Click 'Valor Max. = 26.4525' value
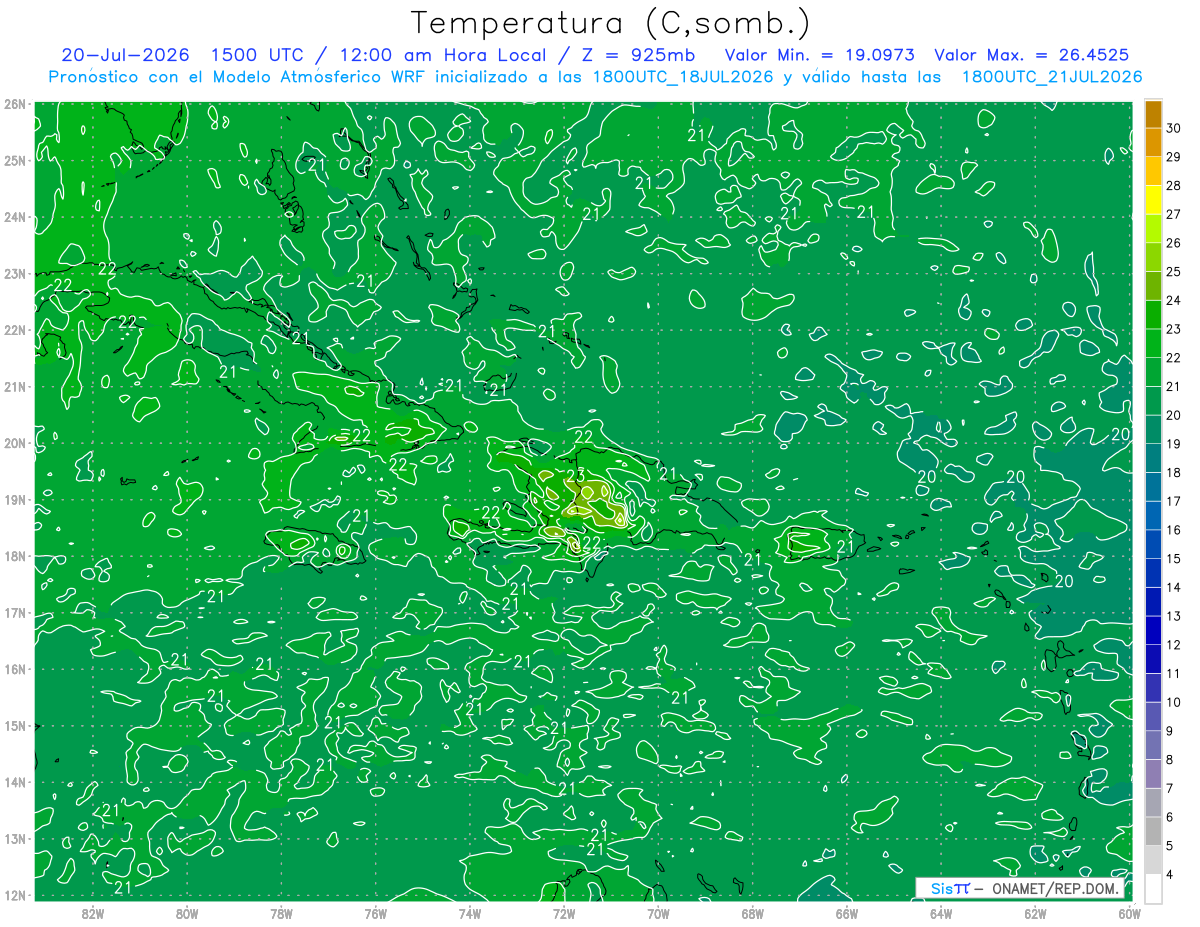This screenshot has height=927, width=1200. [1032, 55]
